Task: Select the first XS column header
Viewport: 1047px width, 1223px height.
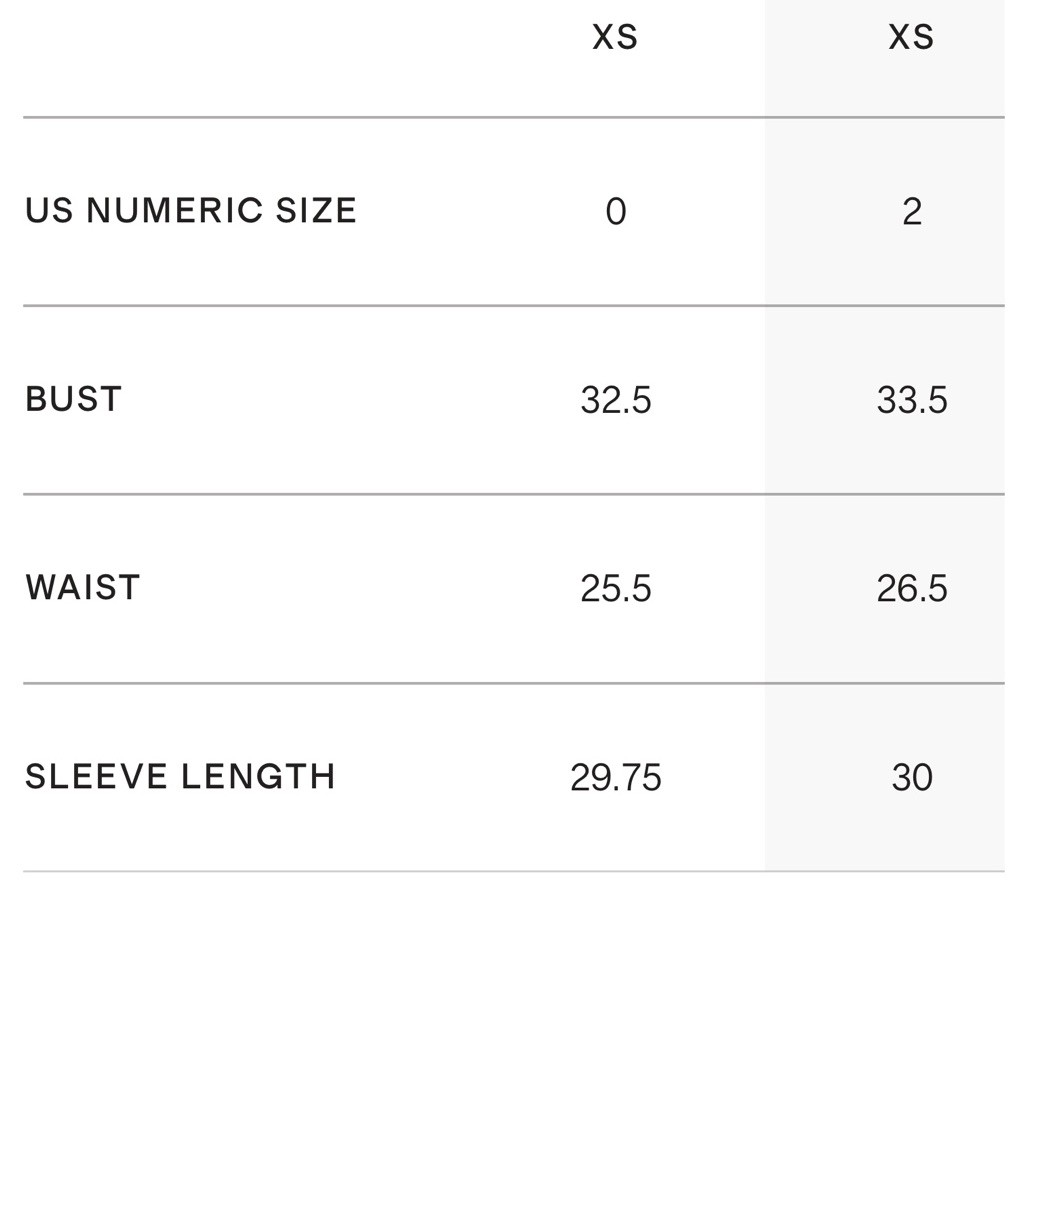Action: click(x=615, y=38)
